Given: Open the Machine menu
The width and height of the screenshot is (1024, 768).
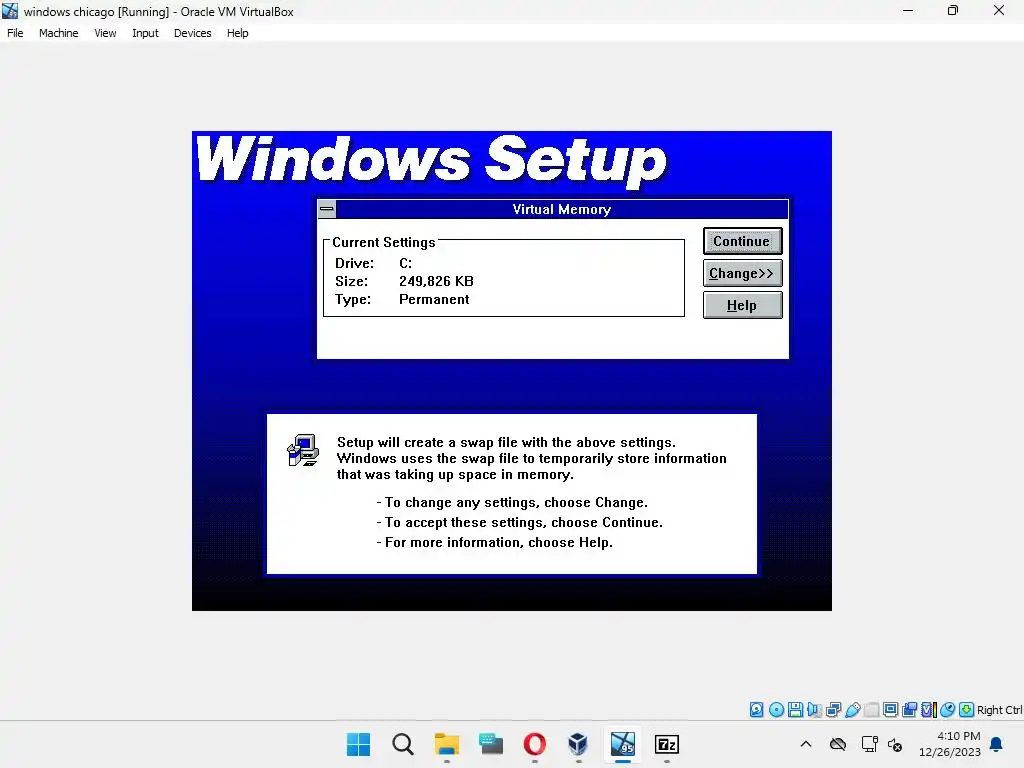Looking at the screenshot, I should point(58,33).
